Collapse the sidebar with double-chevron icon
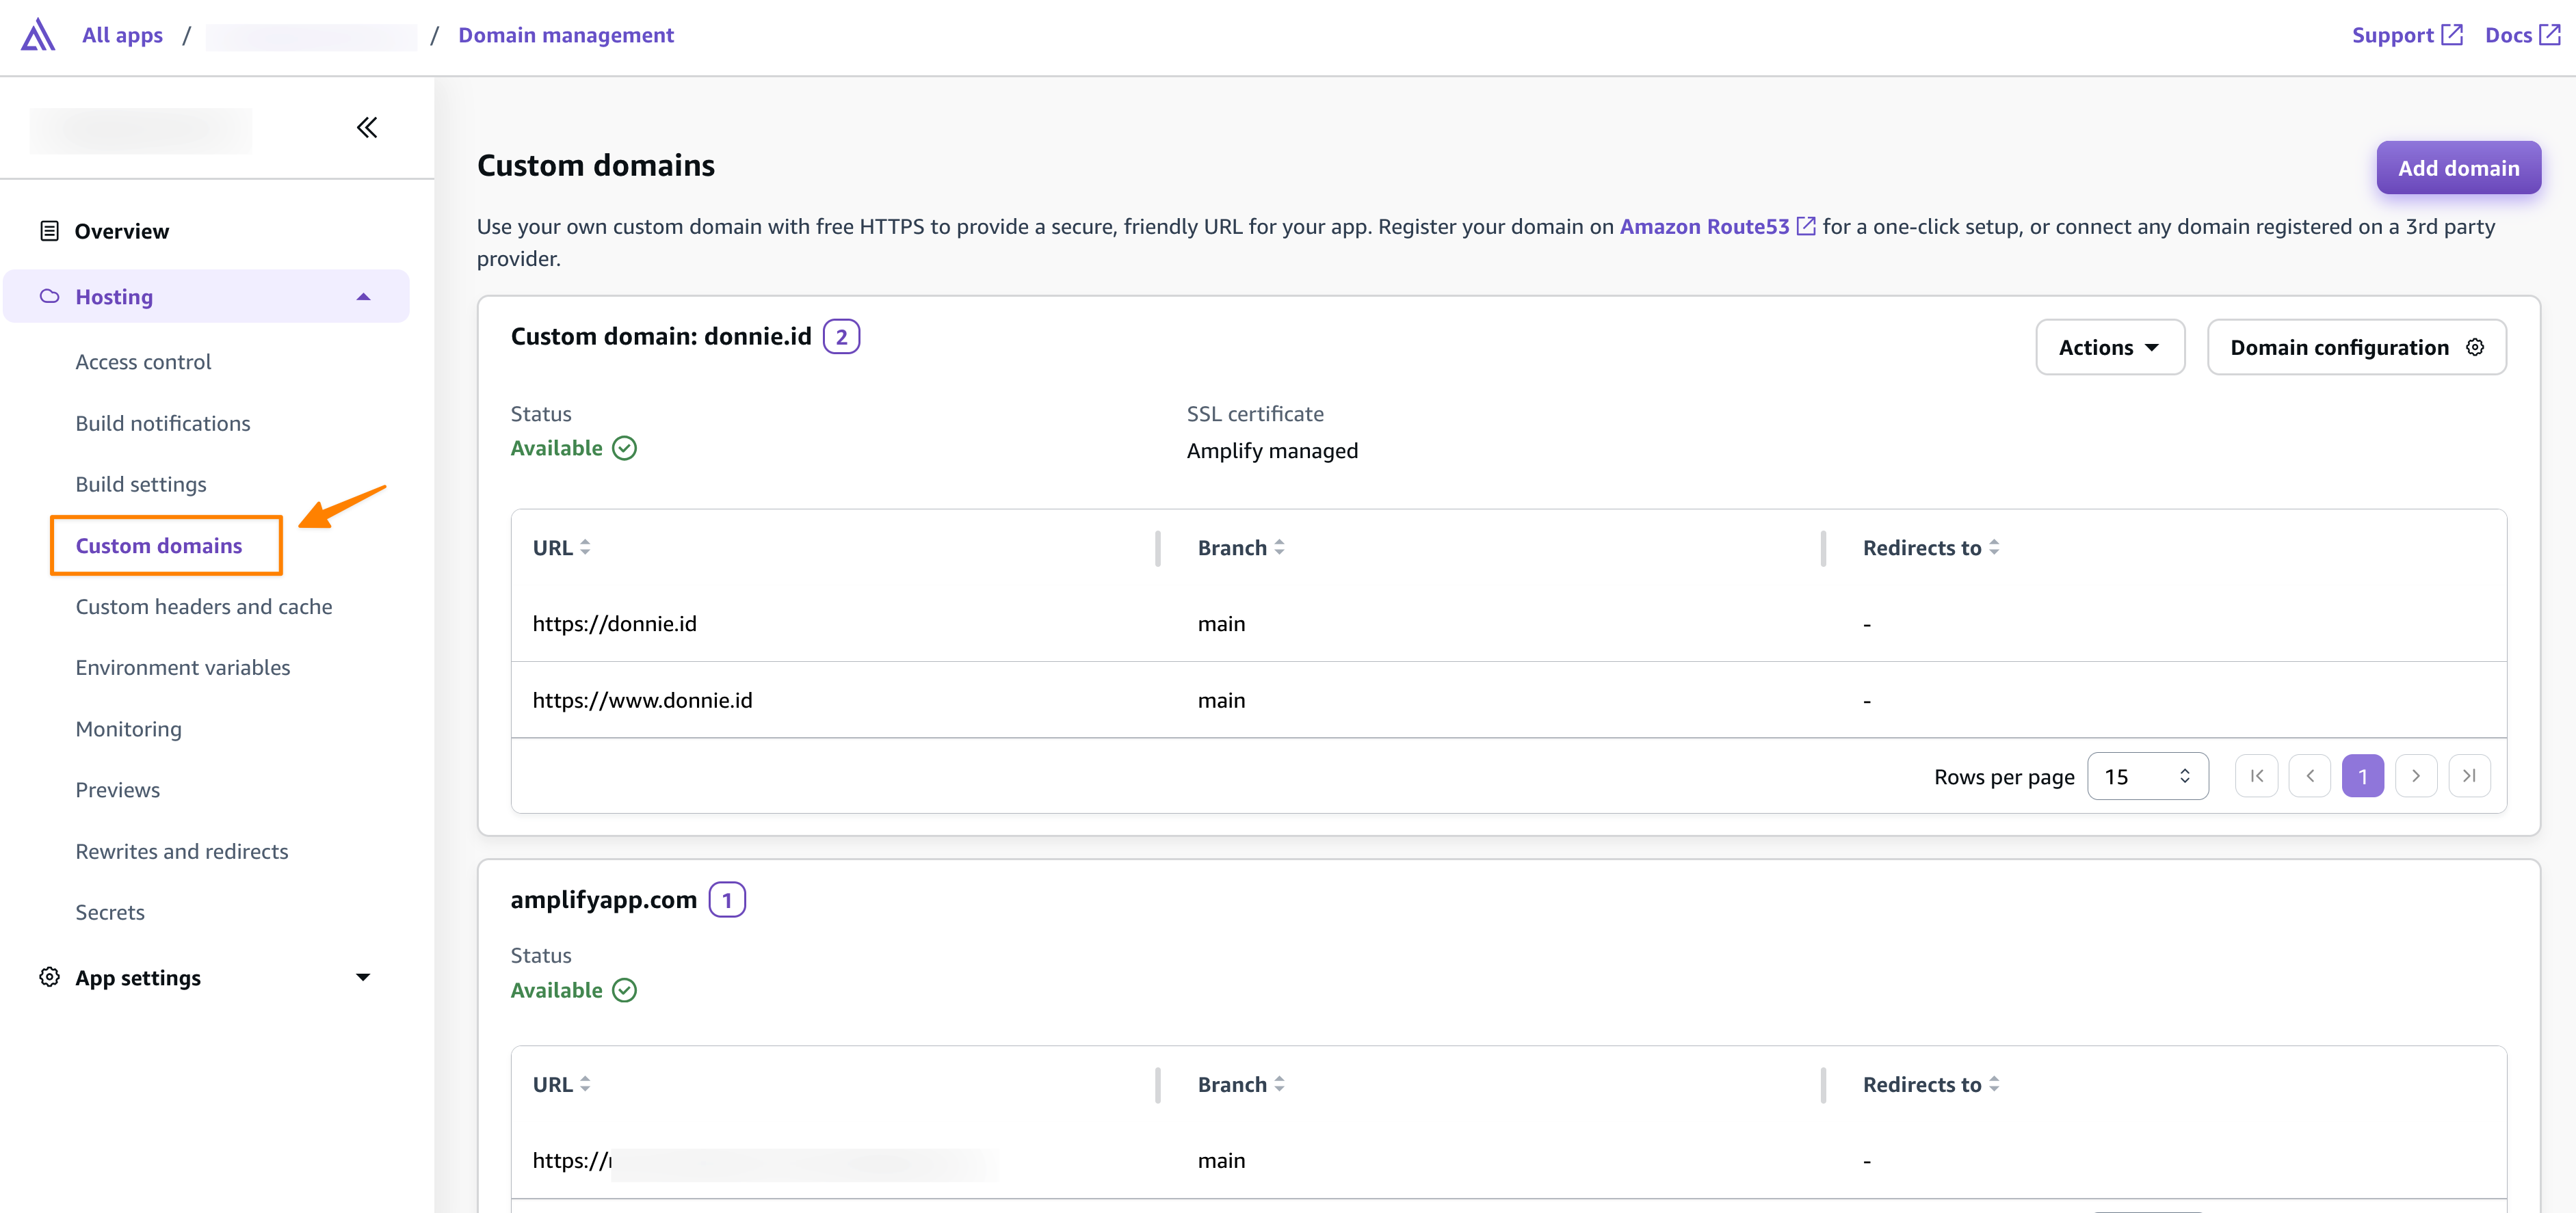The image size is (2576, 1213). [x=367, y=128]
